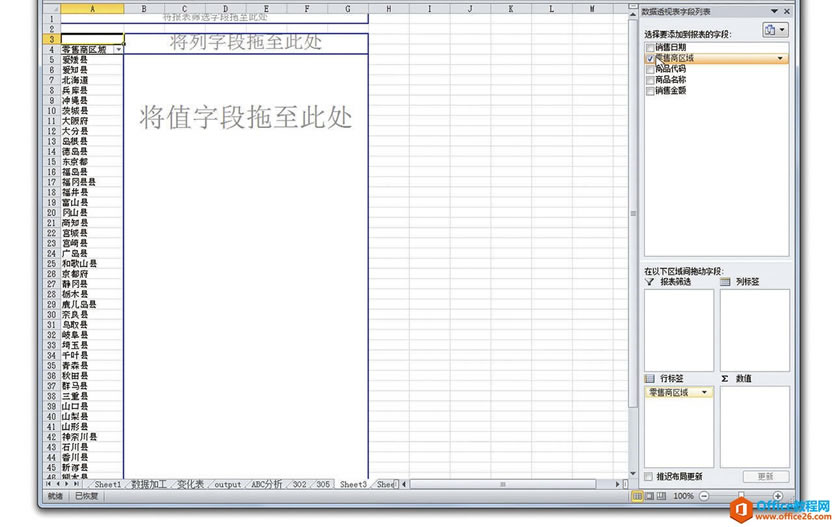835x527 pixels.
Task: Click vertical scrollbar down arrow
Action: click(633, 473)
